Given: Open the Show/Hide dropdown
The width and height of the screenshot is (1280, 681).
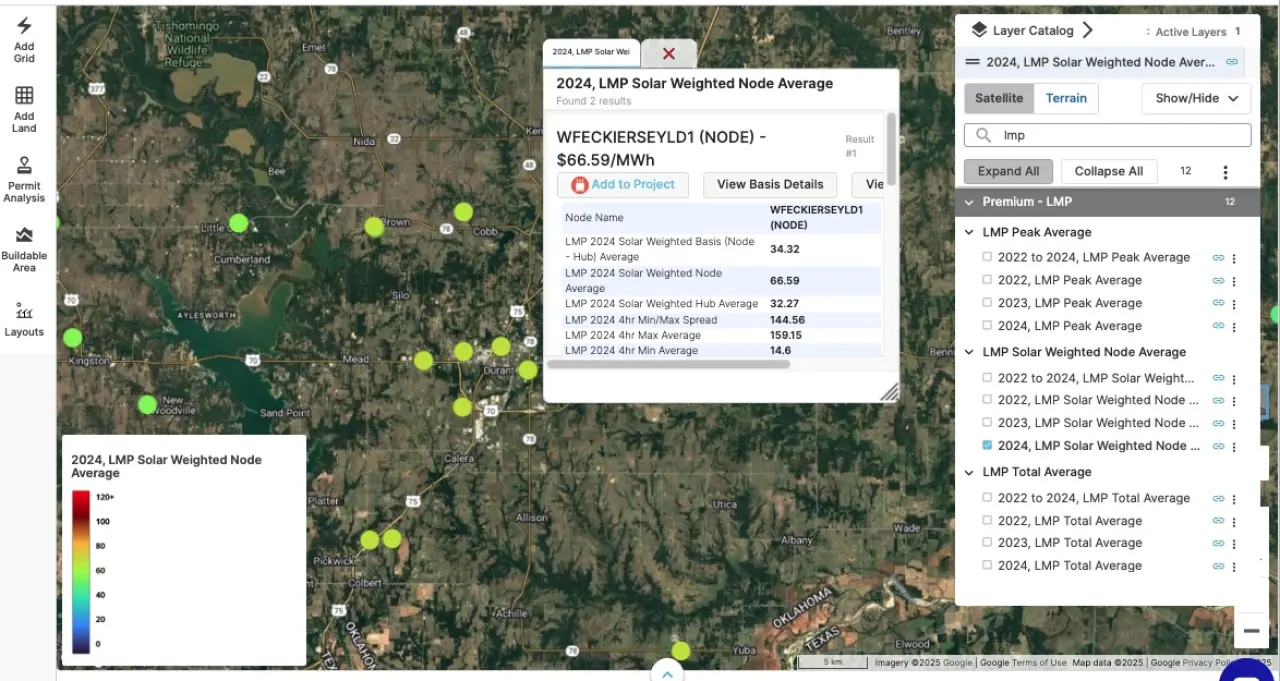Looking at the screenshot, I should [1196, 98].
